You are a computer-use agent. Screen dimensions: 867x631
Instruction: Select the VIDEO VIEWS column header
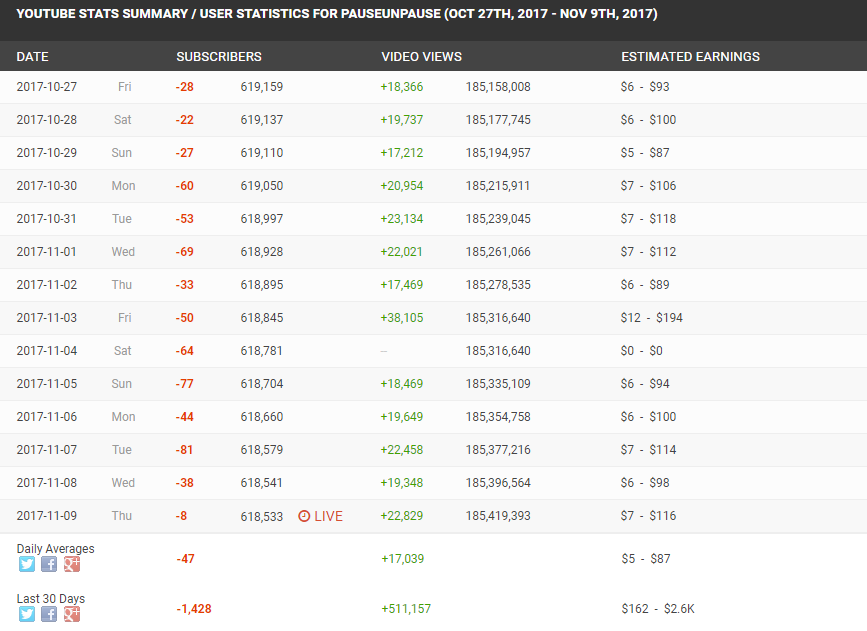point(421,56)
